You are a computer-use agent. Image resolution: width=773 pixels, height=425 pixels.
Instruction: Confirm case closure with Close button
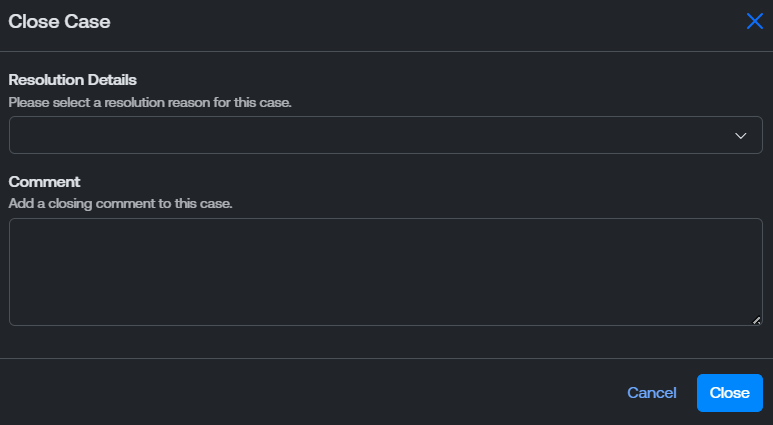730,393
